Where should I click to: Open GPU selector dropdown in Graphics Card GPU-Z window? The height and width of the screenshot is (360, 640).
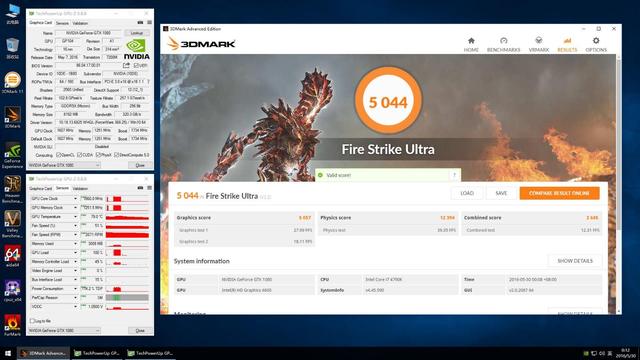pos(64,165)
